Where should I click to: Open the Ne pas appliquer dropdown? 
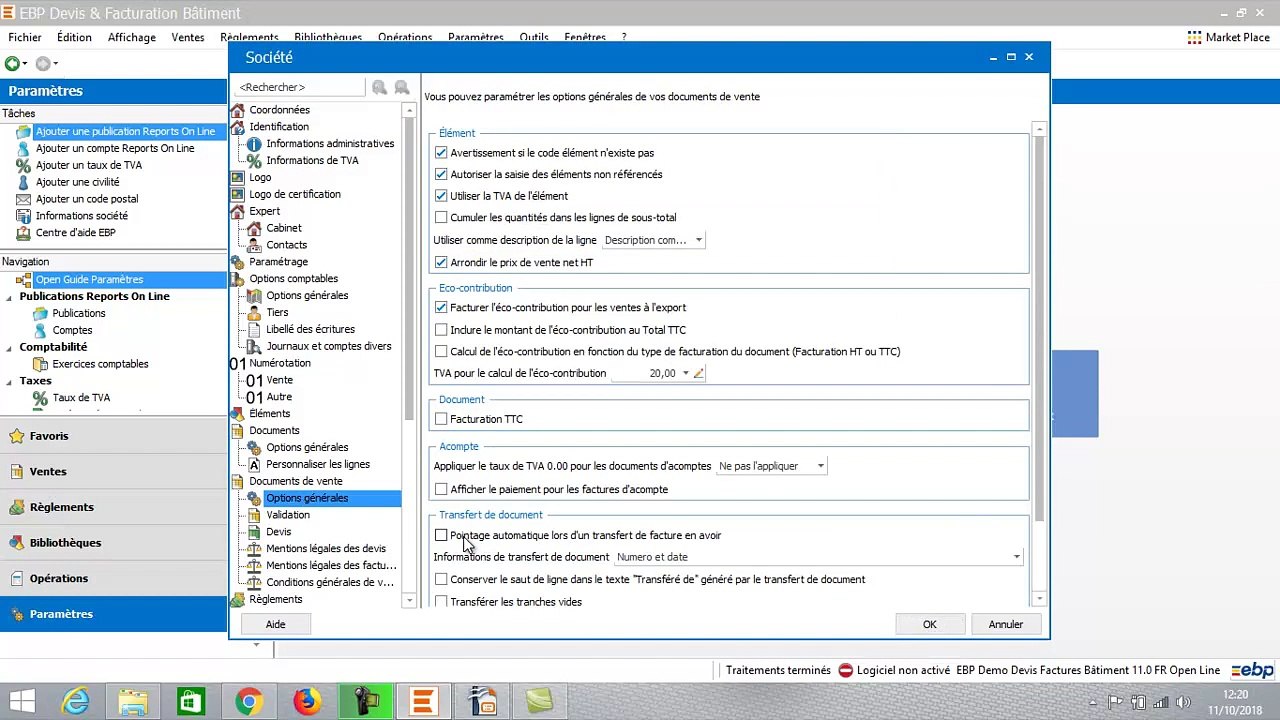772,466
